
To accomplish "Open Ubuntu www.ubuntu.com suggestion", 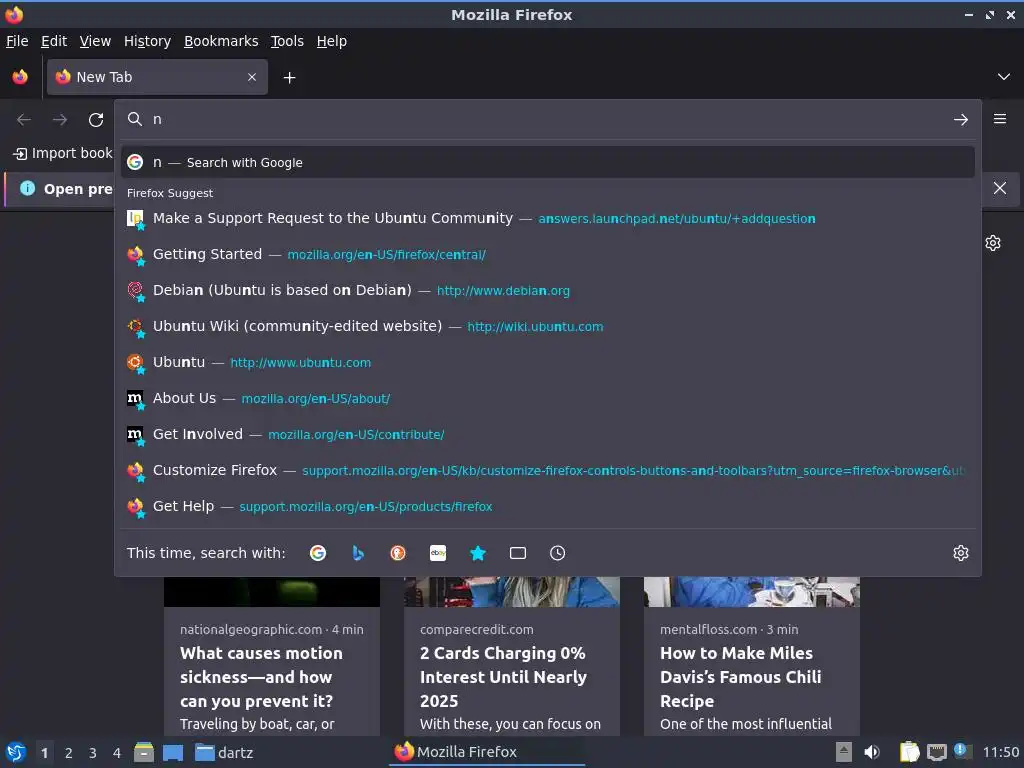I will (547, 362).
